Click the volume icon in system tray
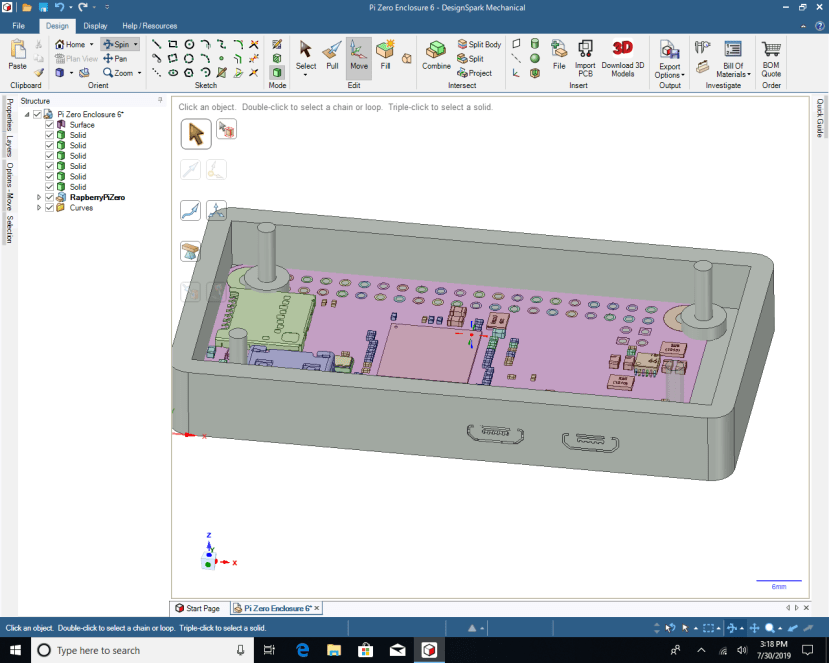This screenshot has height=663, width=829. [x=742, y=650]
